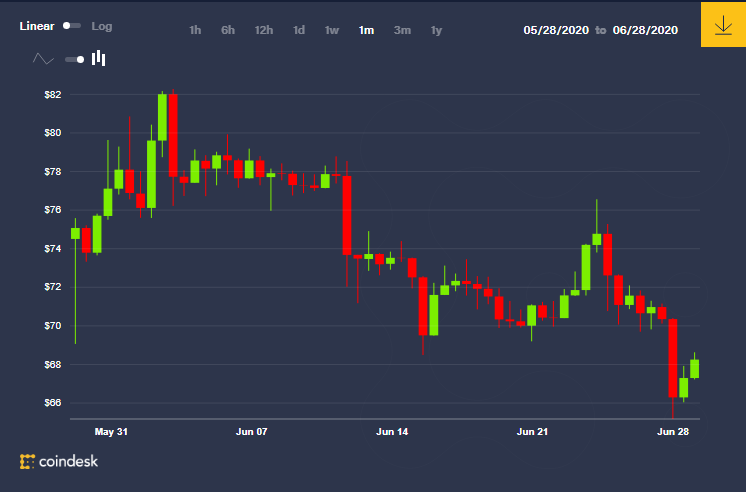The image size is (746, 492).
Task: Click the May 31 date axis label
Action: click(x=111, y=432)
